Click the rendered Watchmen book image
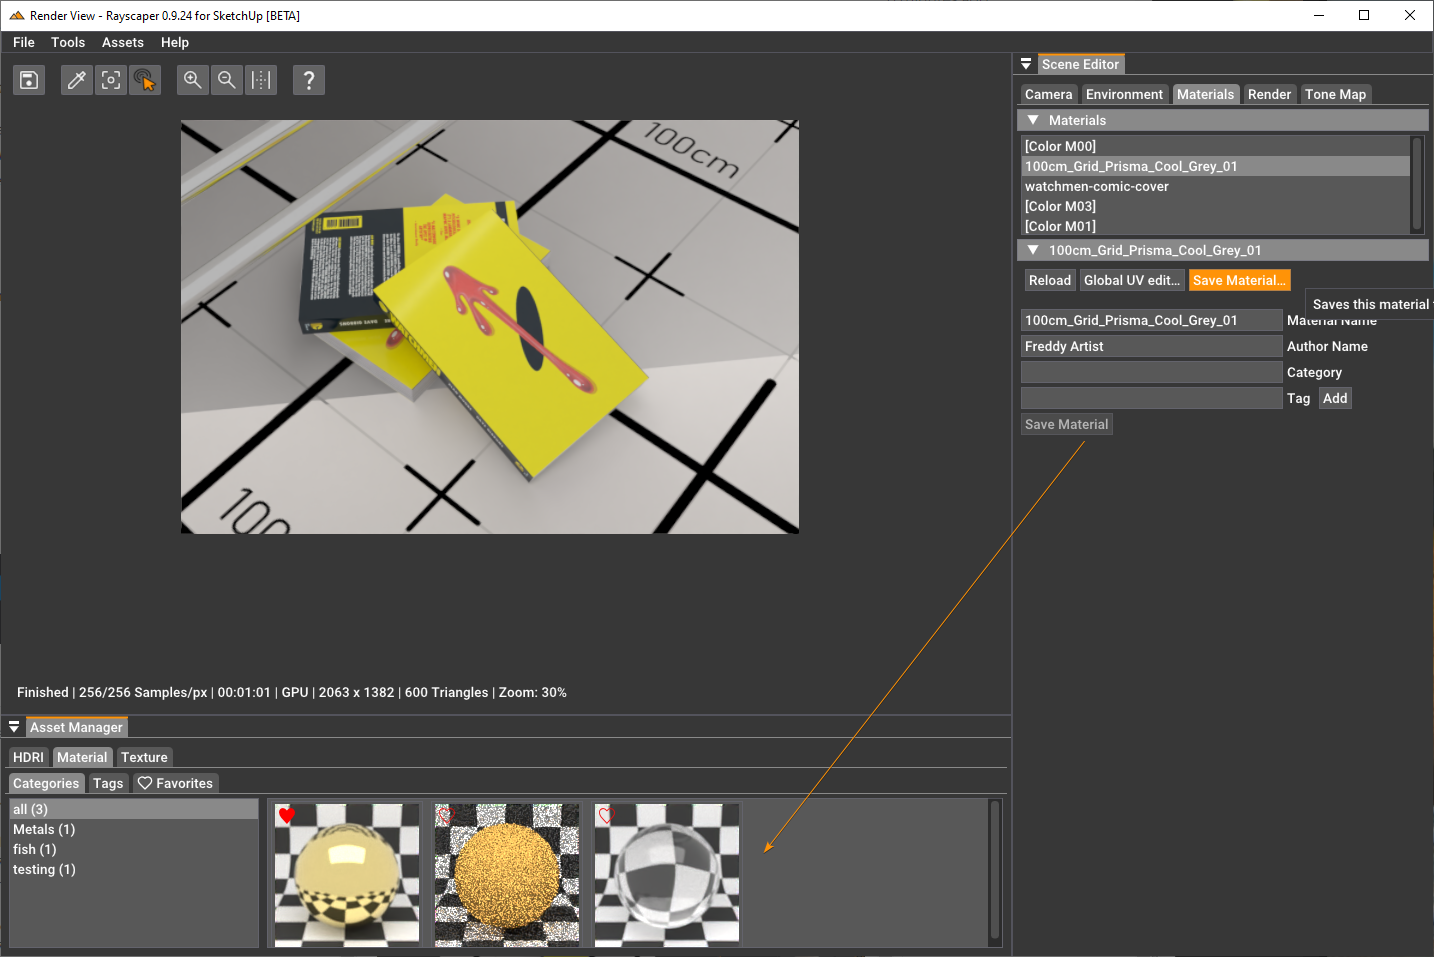 click(x=490, y=327)
